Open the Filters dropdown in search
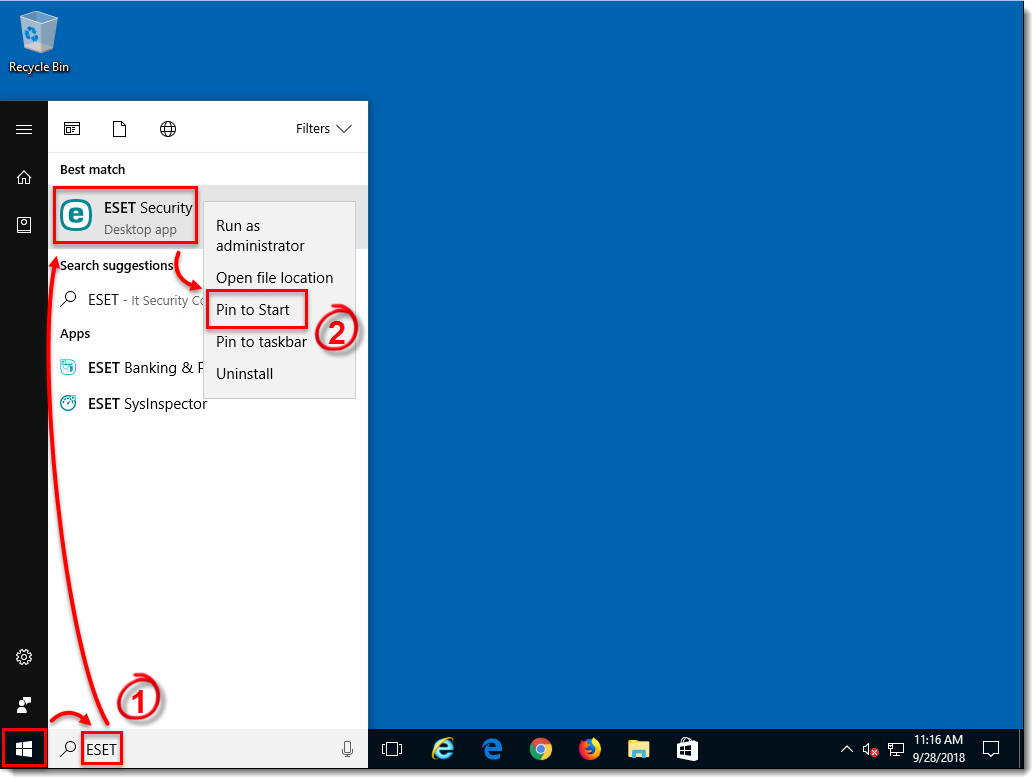 [322, 128]
